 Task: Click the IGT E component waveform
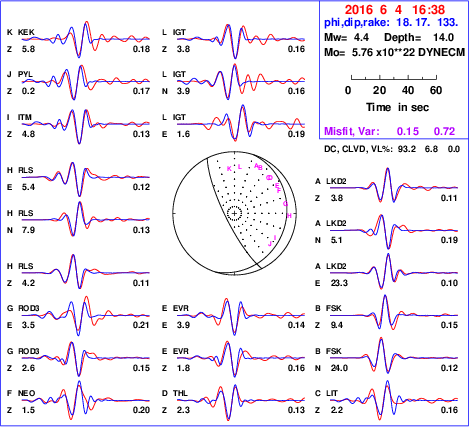tap(241, 123)
